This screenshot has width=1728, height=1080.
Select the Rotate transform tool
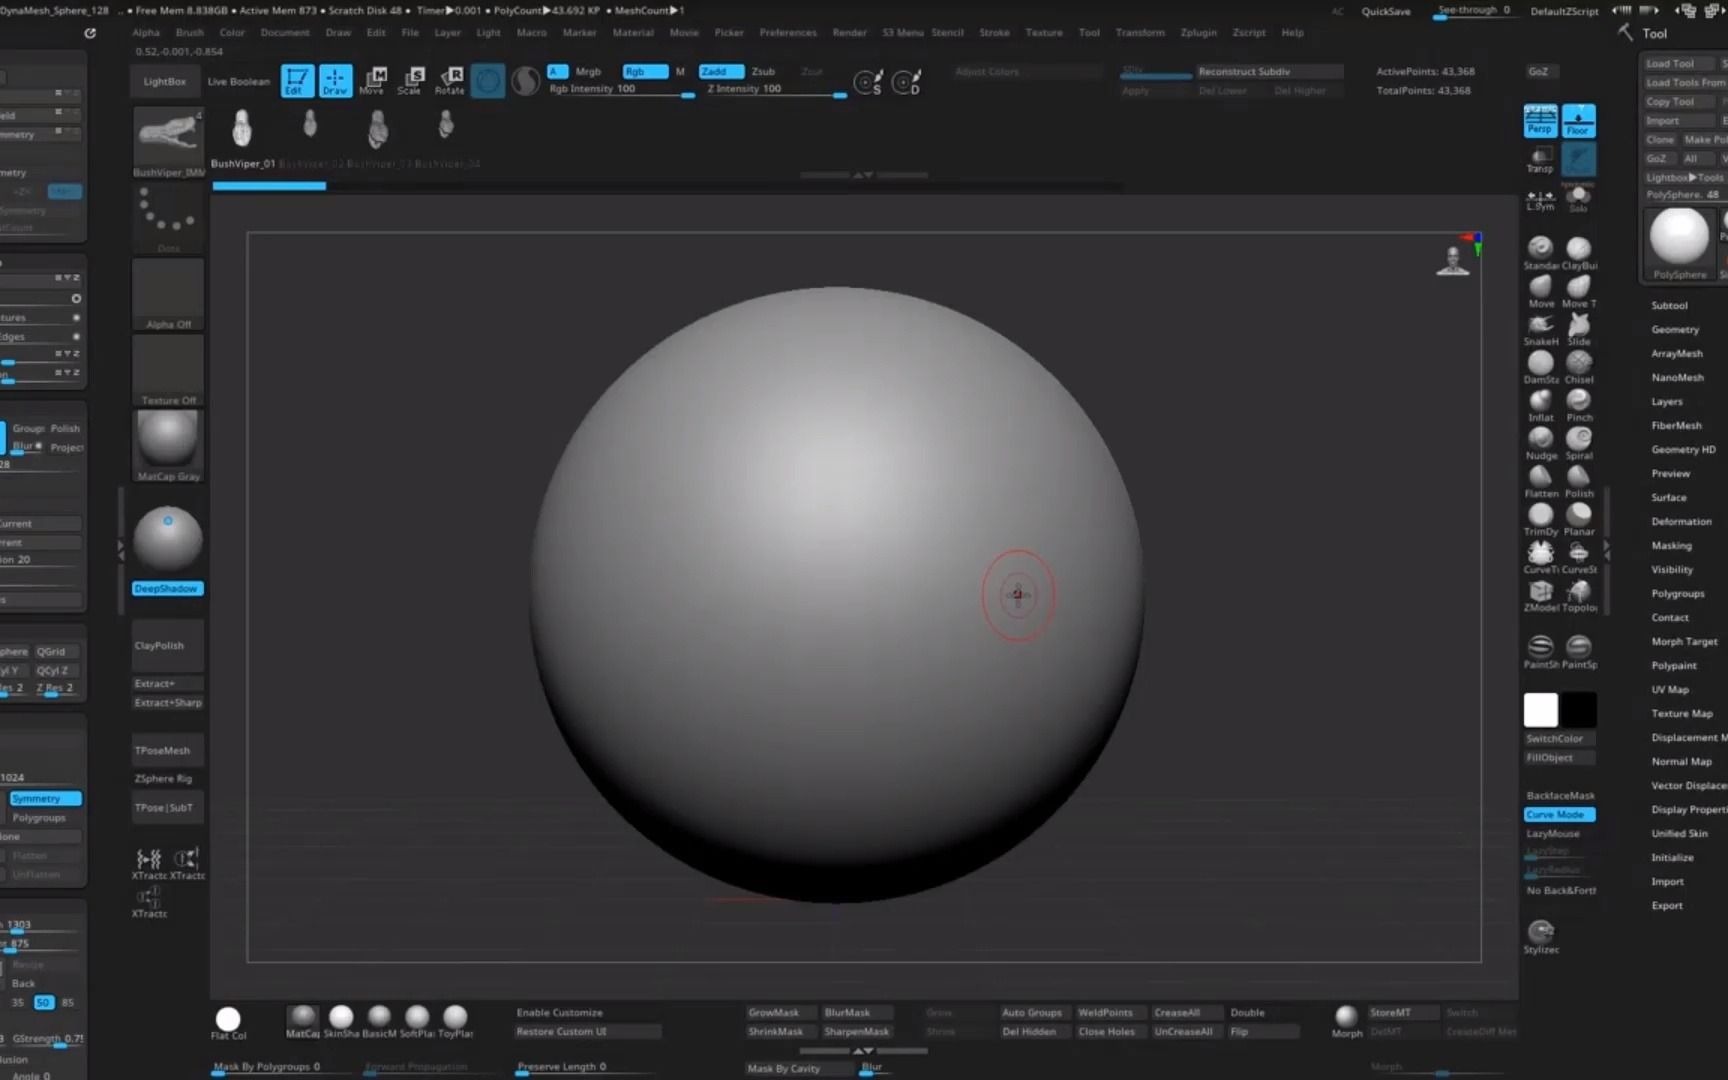[450, 80]
